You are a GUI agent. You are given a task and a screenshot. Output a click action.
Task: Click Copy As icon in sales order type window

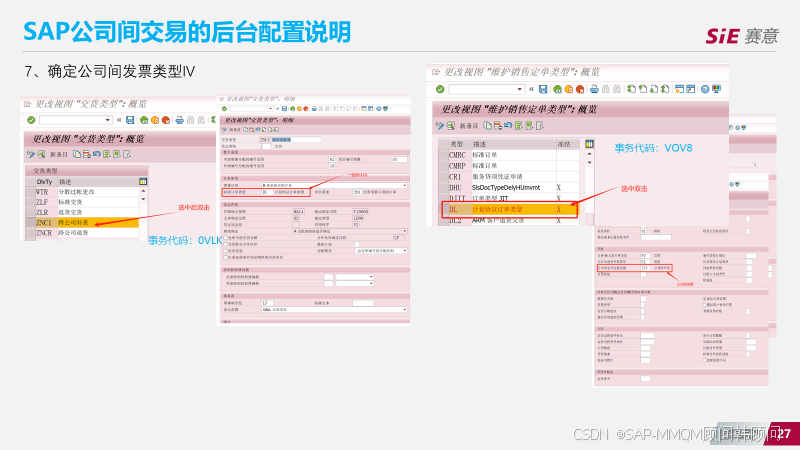point(488,125)
